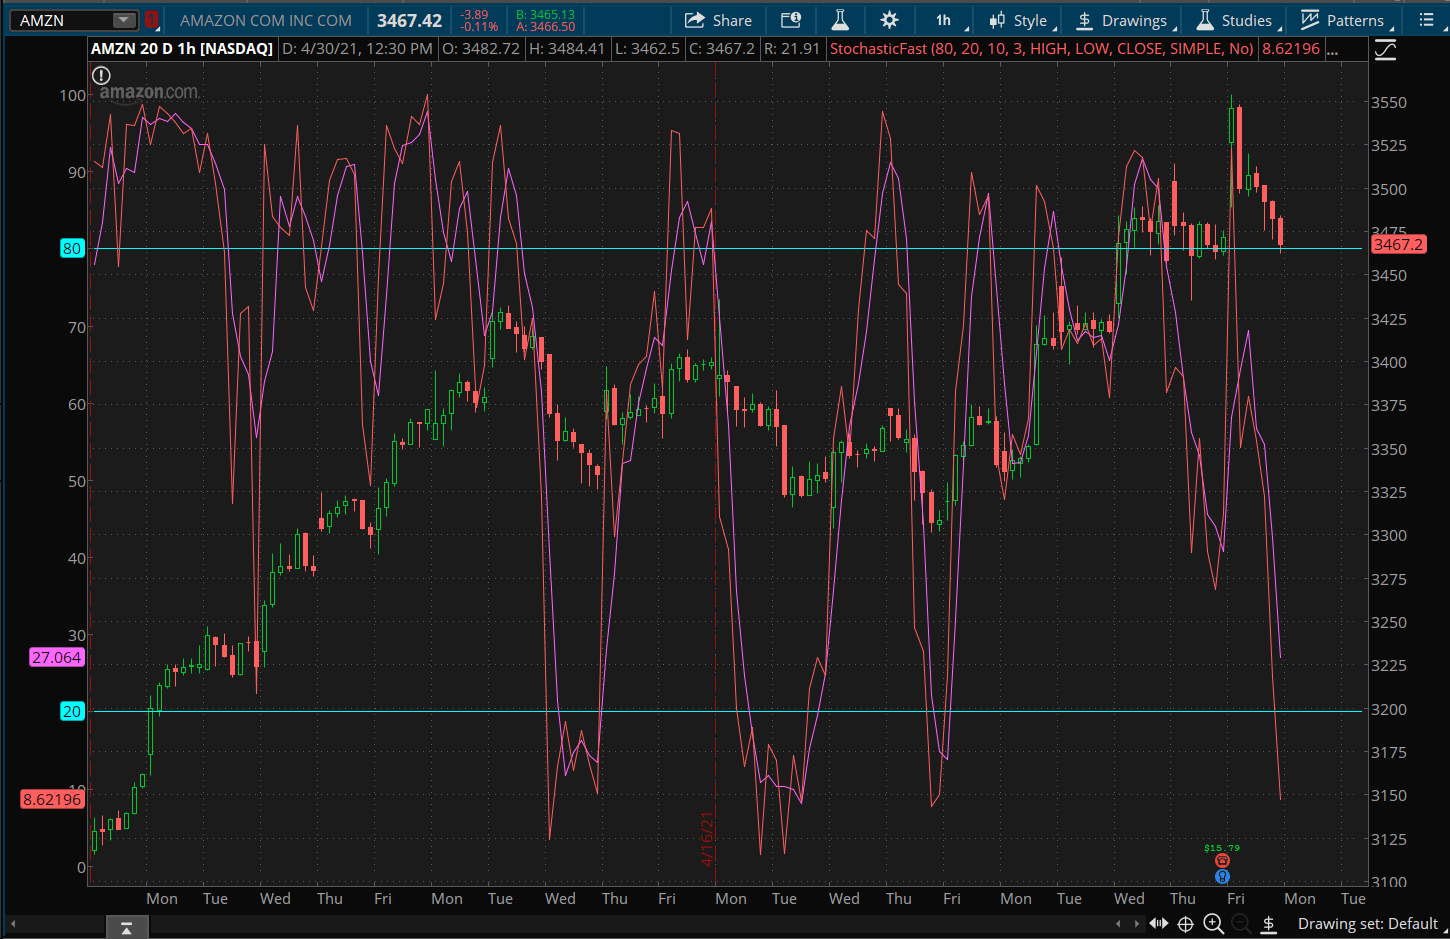The height and width of the screenshot is (939, 1450).
Task: Click the beaker flask icon next to the gear
Action: coord(840,20)
